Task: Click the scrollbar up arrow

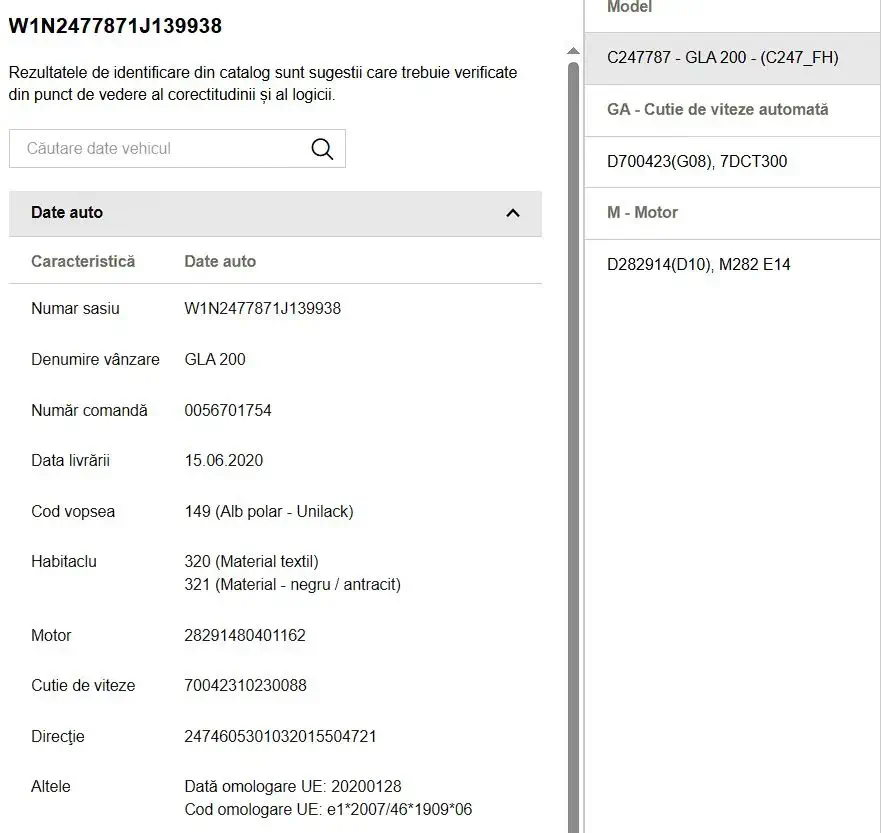Action: [573, 51]
